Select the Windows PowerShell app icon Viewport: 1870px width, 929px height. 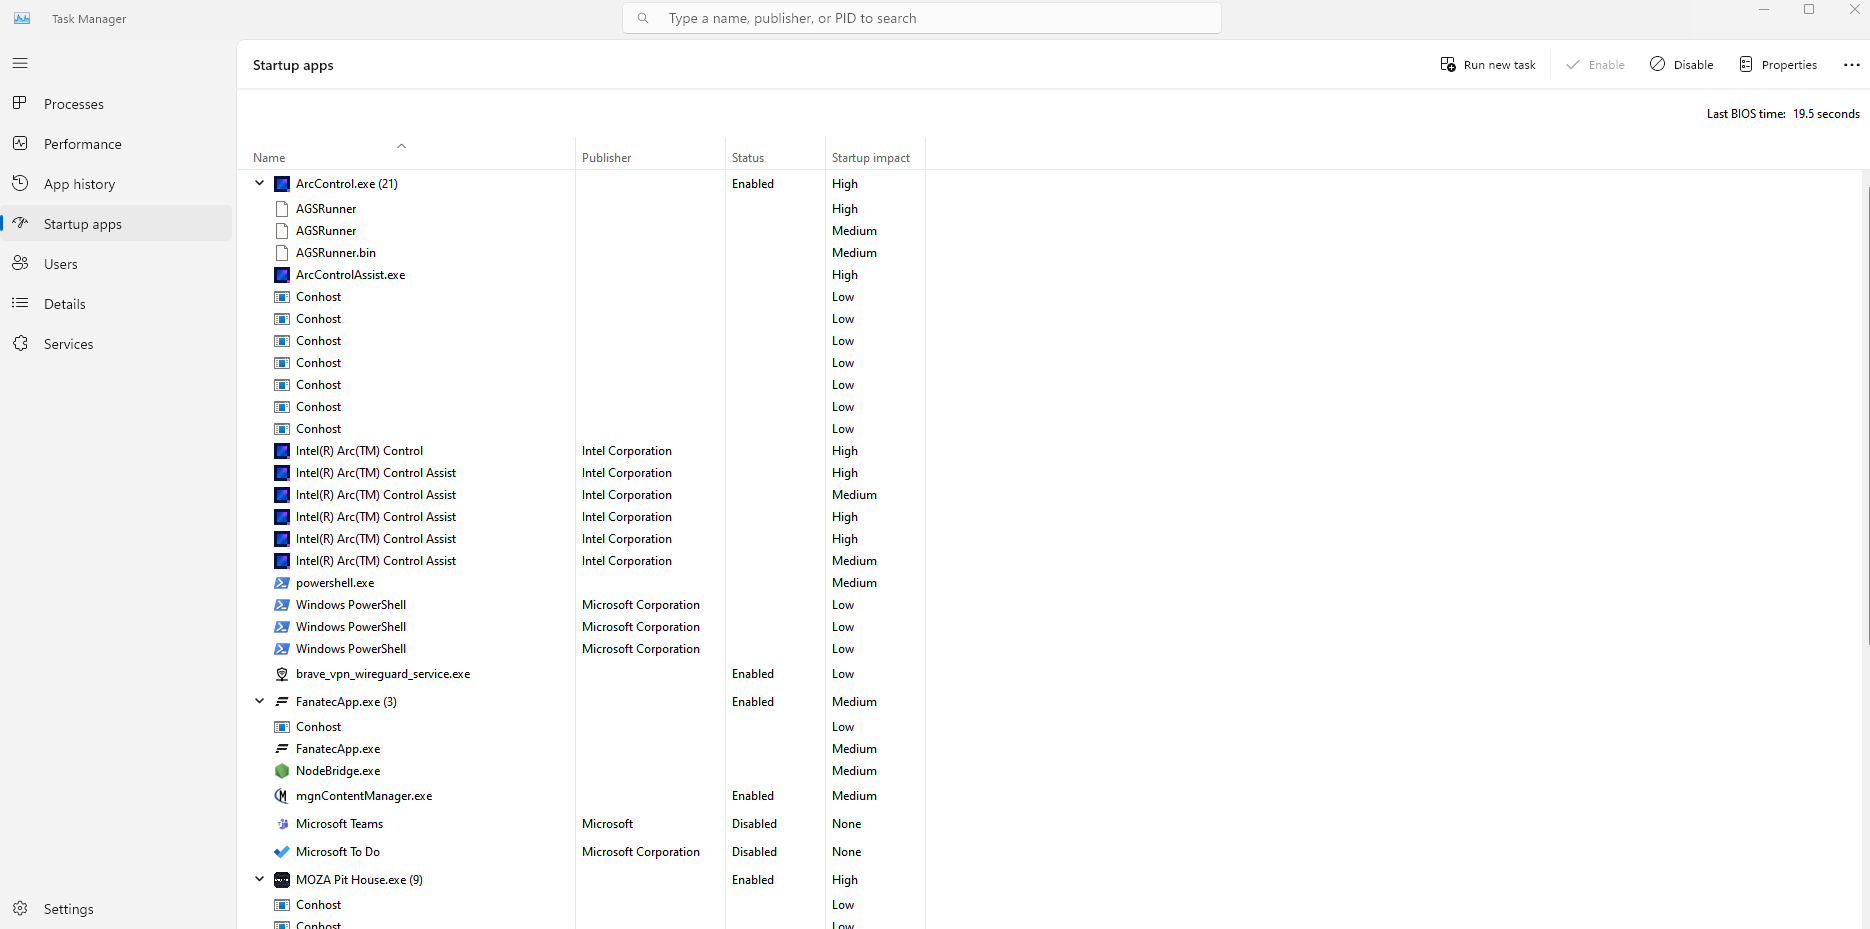click(281, 605)
